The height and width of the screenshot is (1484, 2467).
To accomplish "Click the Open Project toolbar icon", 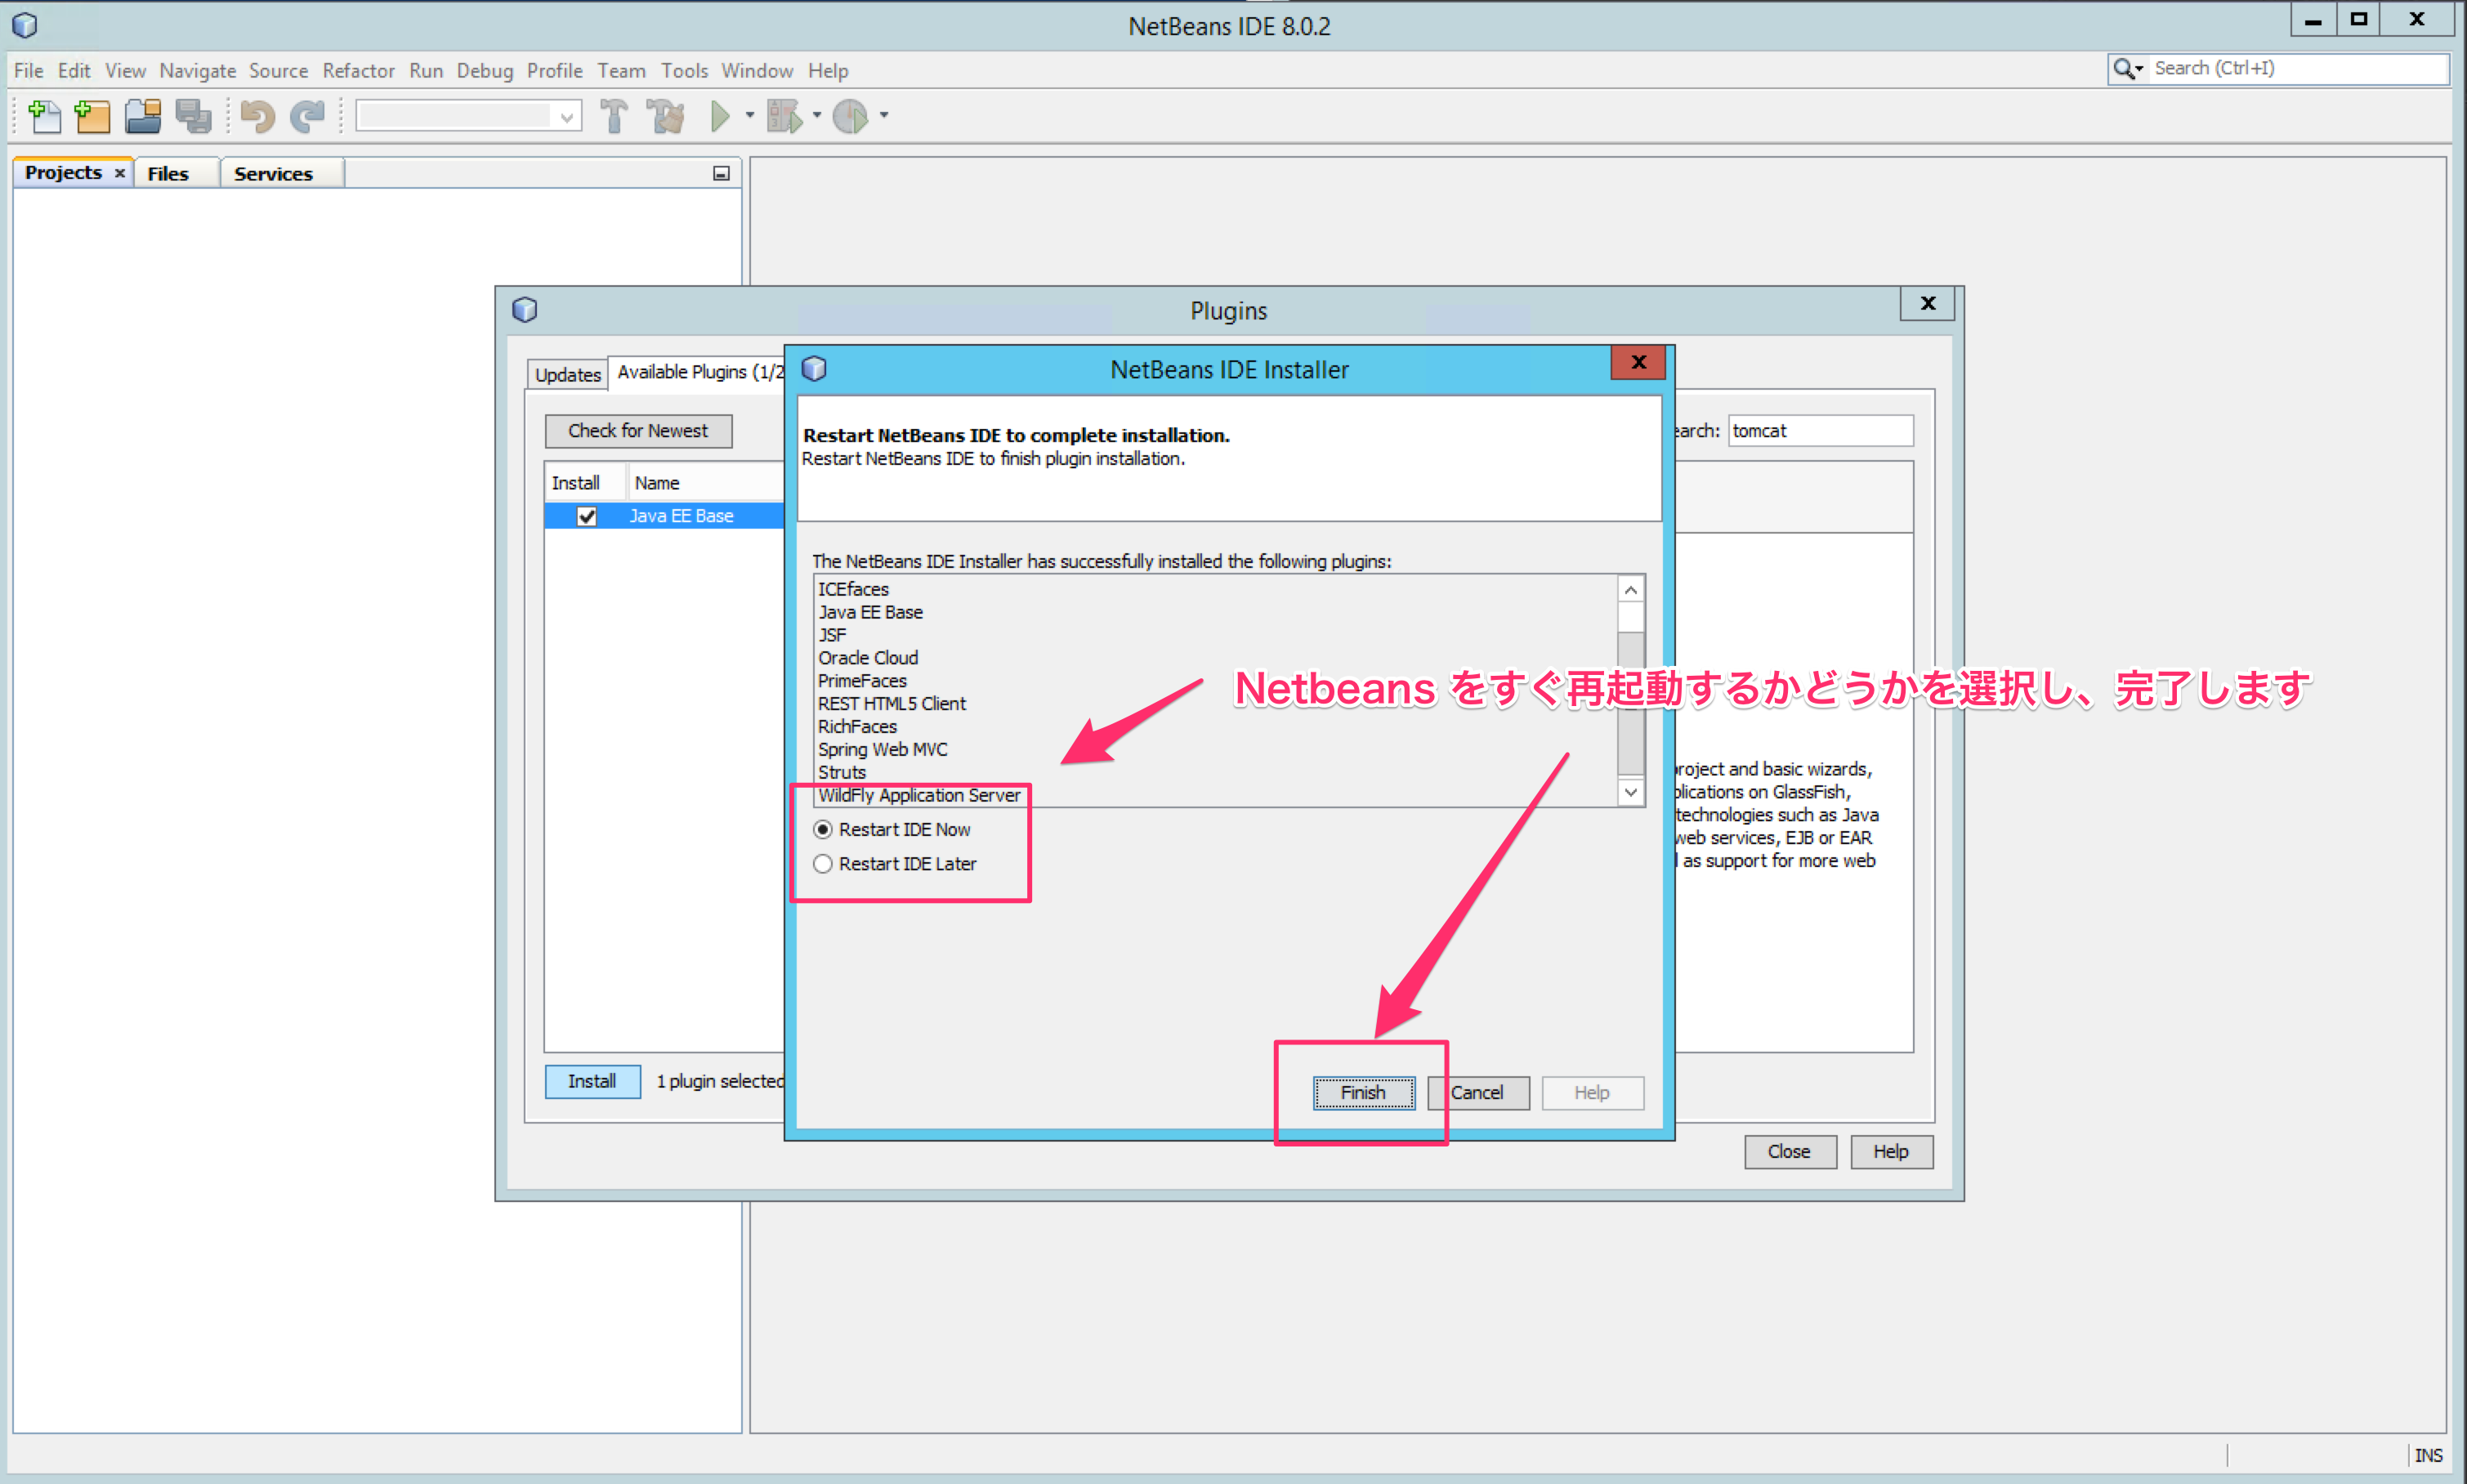I will point(143,116).
